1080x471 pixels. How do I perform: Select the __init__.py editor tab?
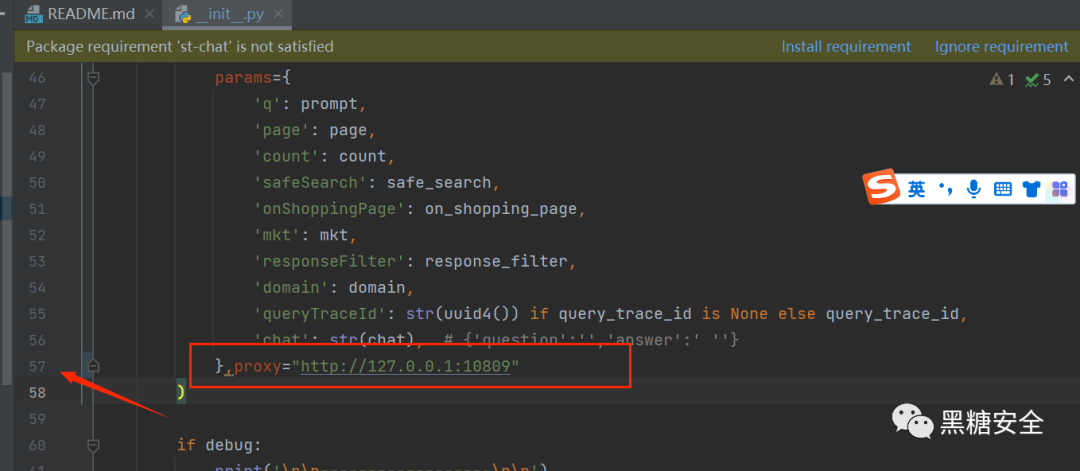coord(227,15)
